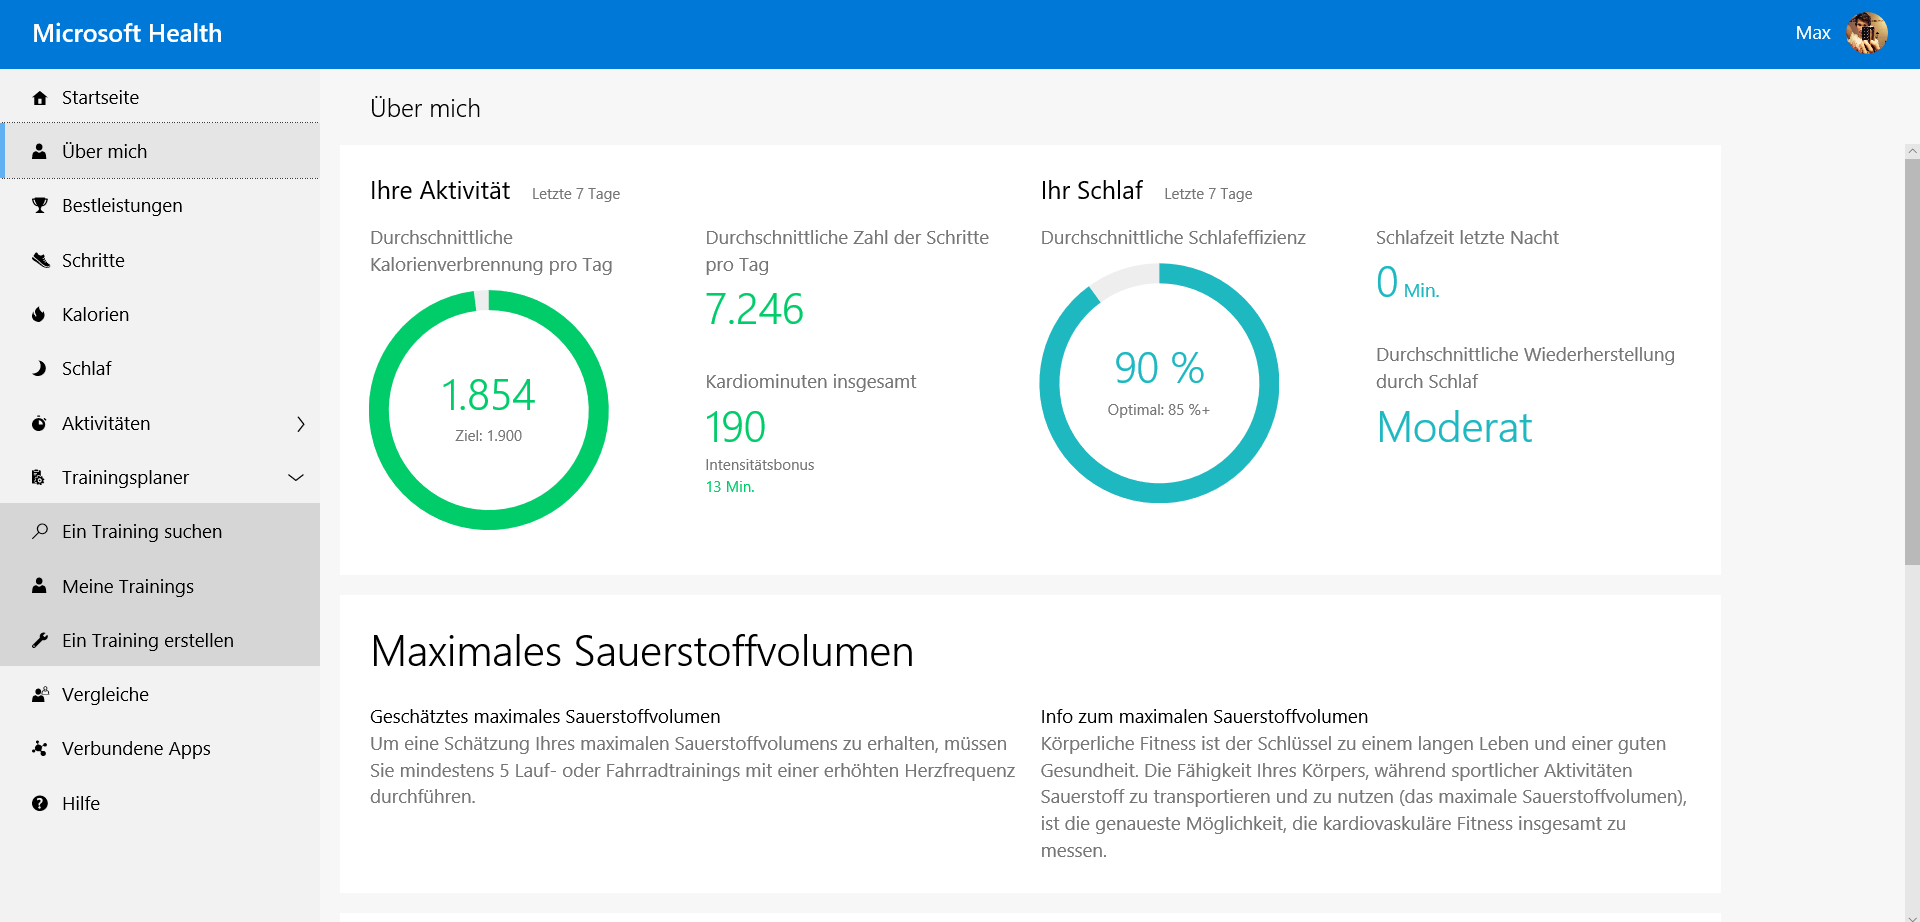Image resolution: width=1920 pixels, height=922 pixels.
Task: Click the shoe icon for Schritte
Action: (40, 260)
